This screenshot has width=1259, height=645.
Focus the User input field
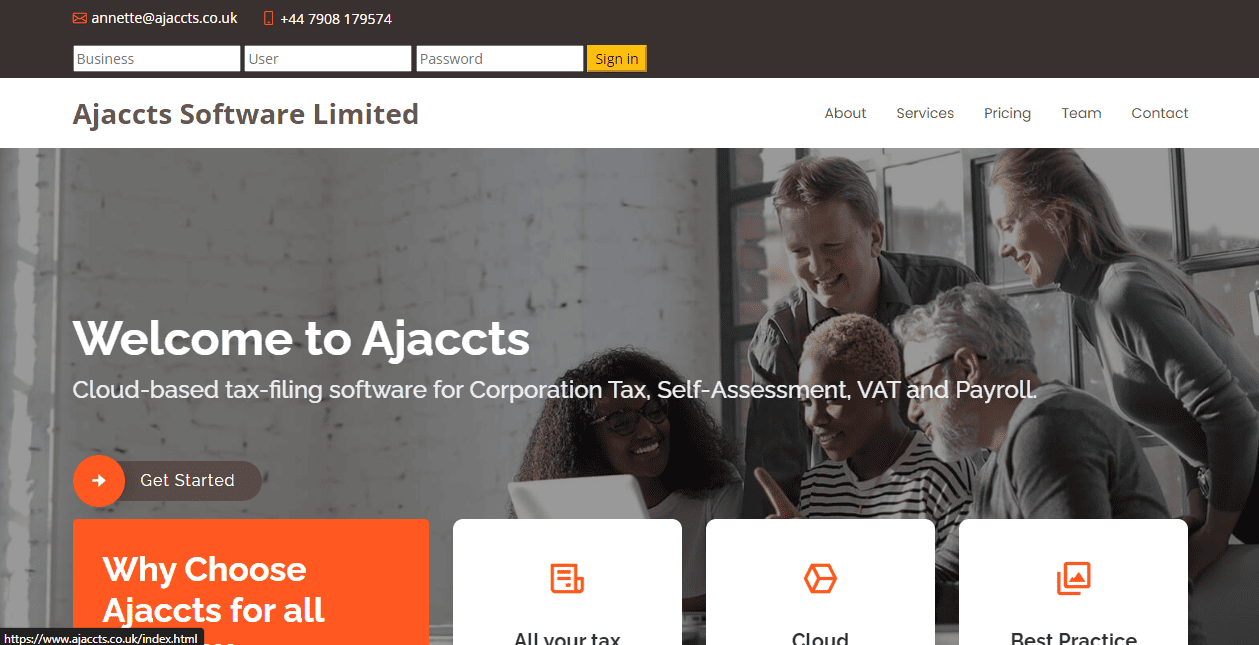coord(328,59)
